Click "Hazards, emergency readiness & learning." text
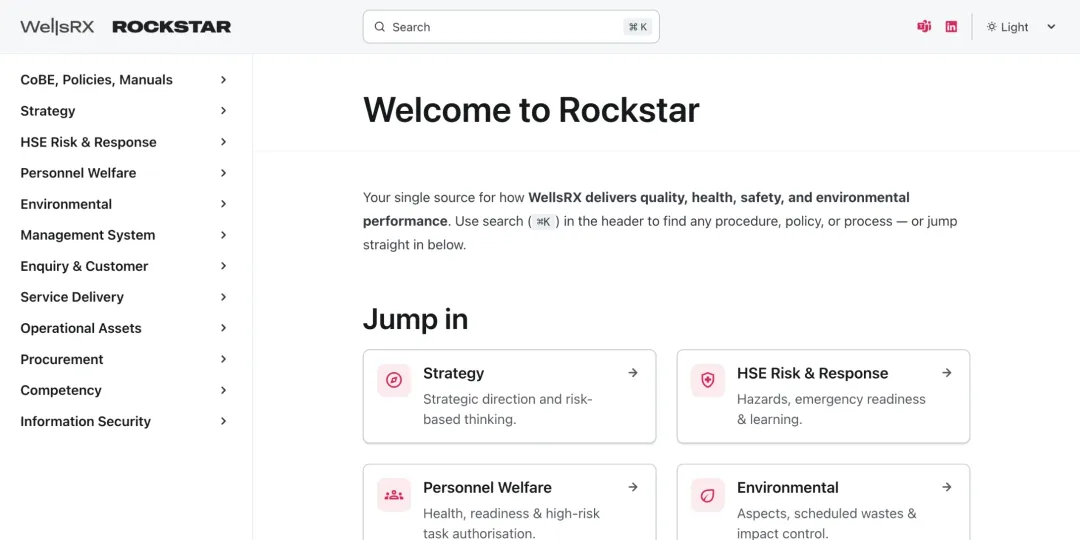The height and width of the screenshot is (540, 1080). point(831,409)
